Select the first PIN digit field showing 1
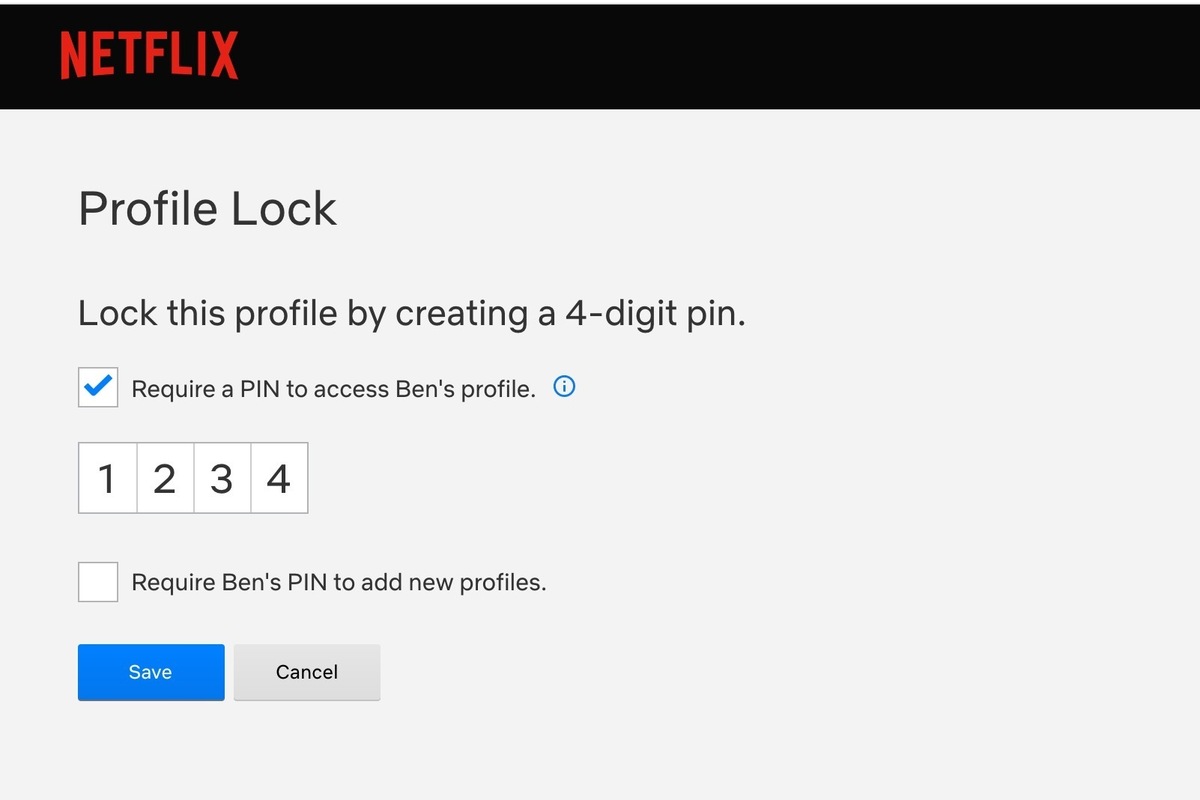1200x800 pixels. (x=107, y=478)
